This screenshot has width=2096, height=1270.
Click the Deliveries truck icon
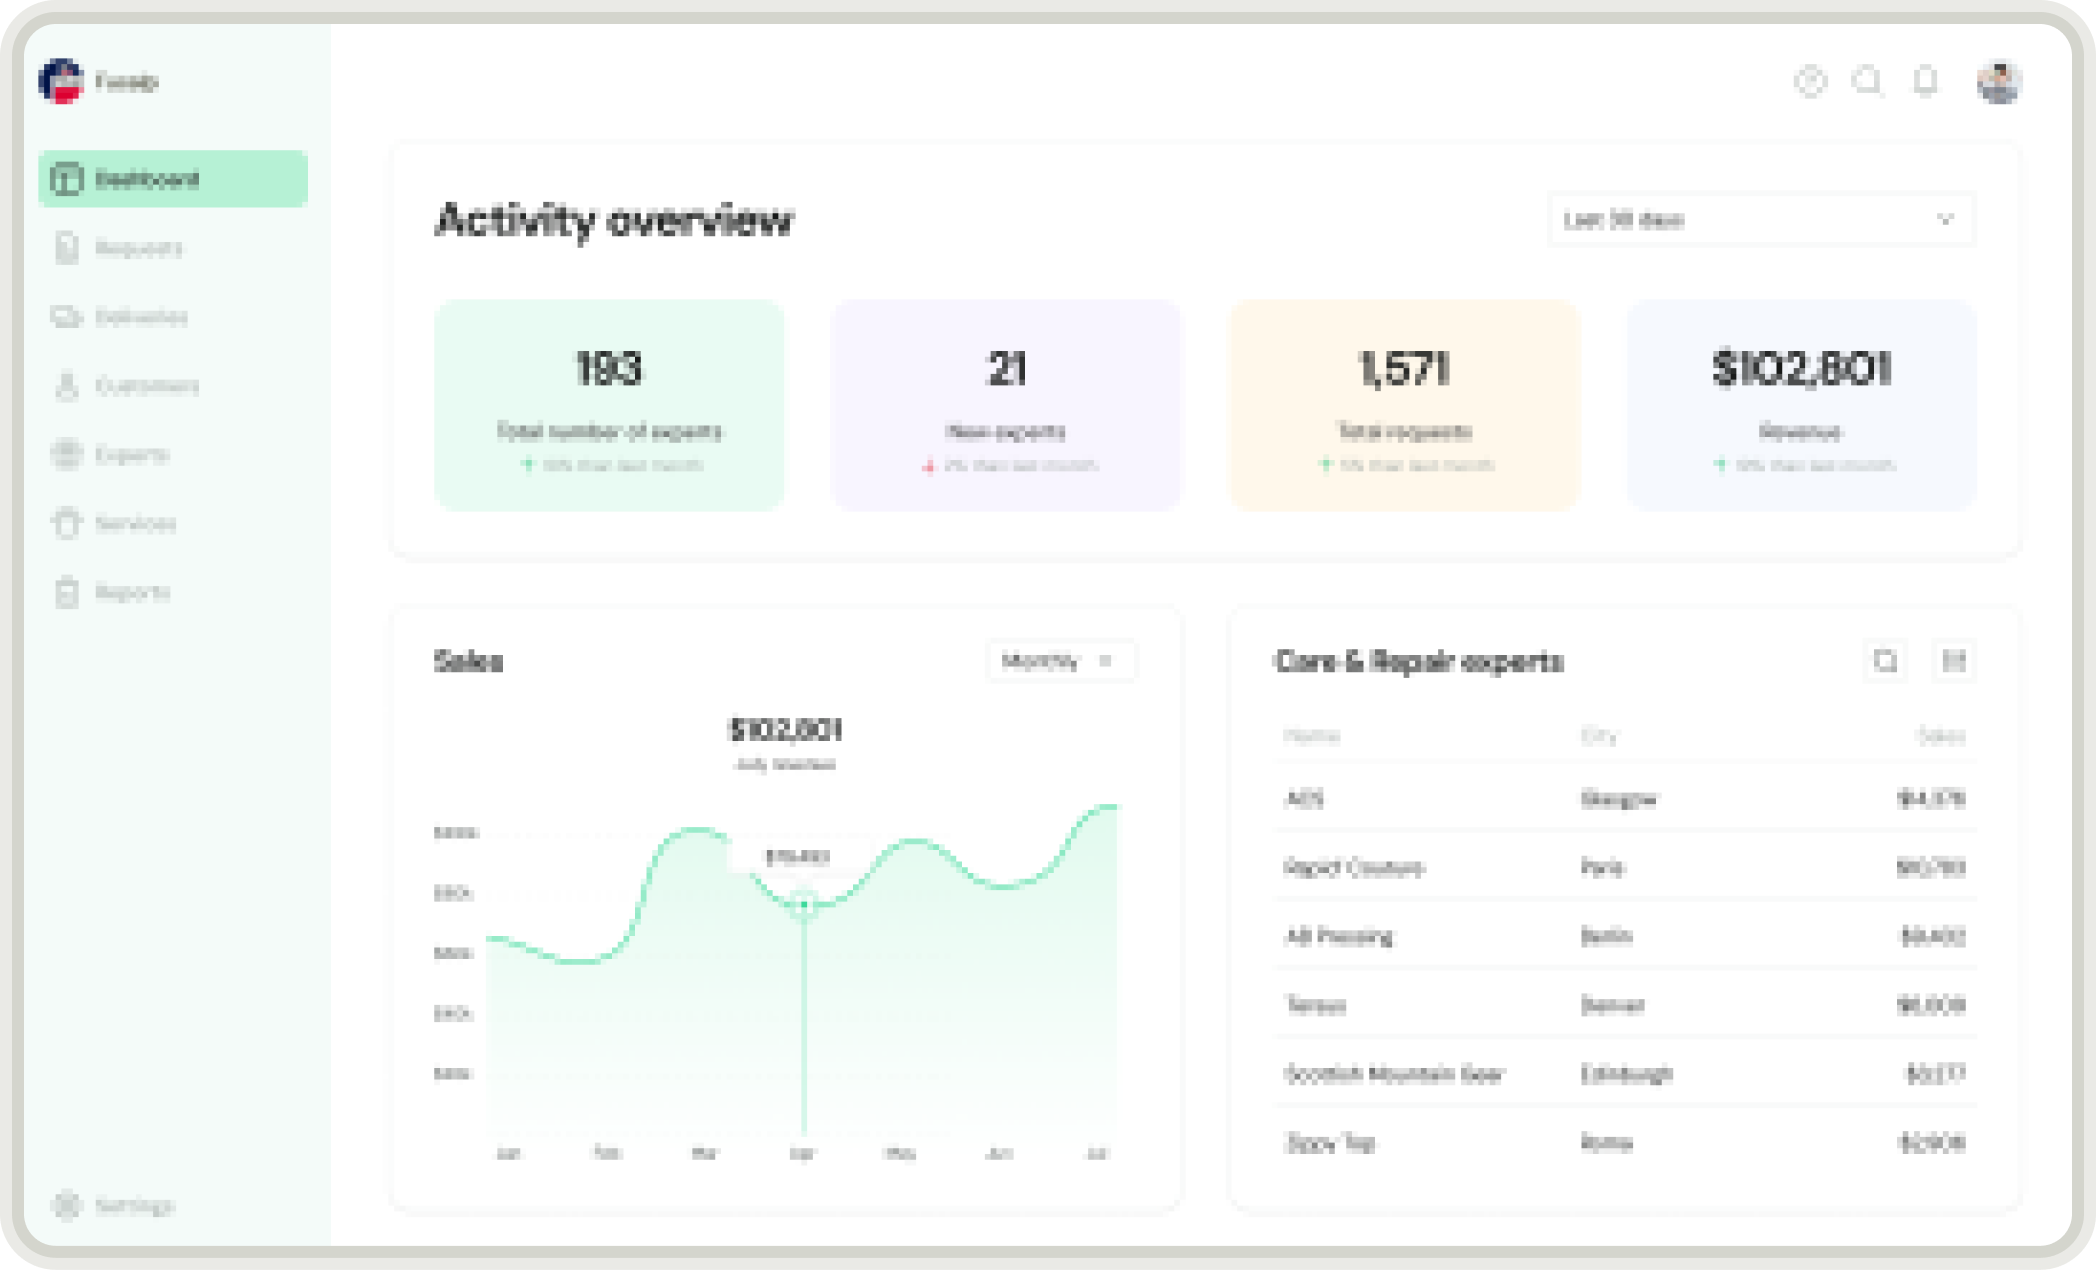tap(66, 317)
